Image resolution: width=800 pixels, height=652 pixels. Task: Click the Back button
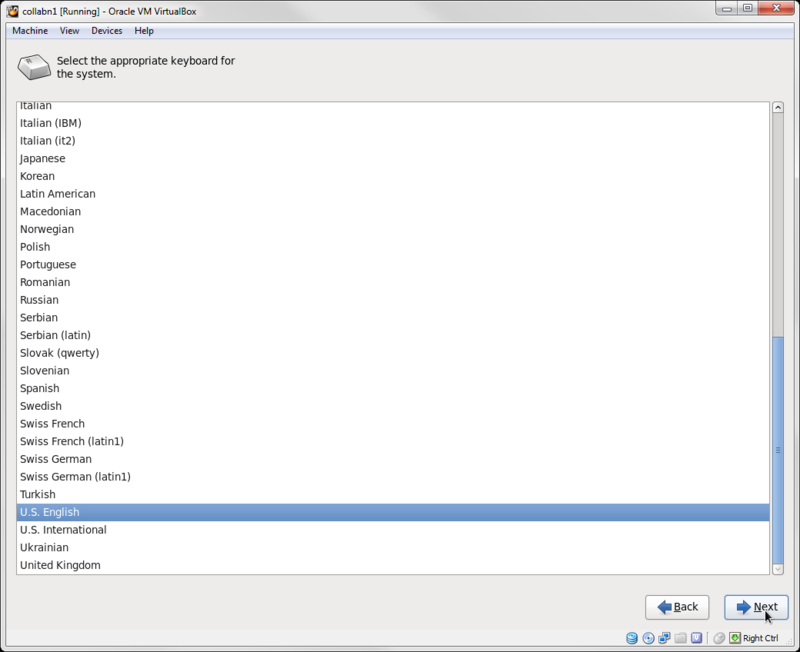[677, 607]
